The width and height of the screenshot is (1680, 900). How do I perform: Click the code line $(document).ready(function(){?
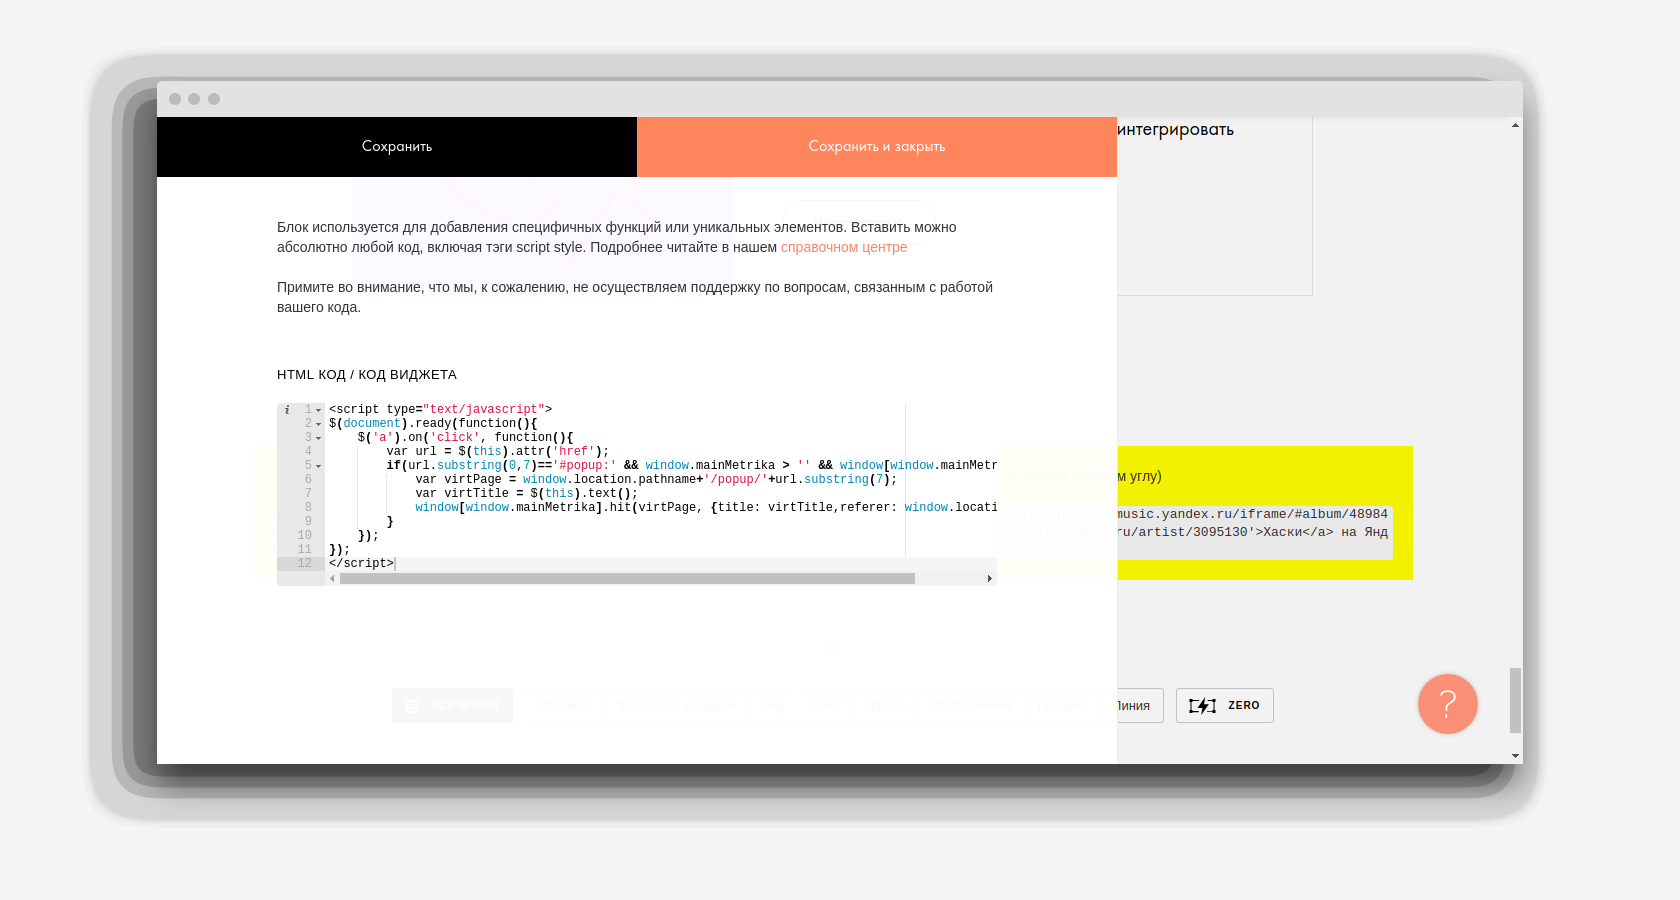tap(433, 424)
